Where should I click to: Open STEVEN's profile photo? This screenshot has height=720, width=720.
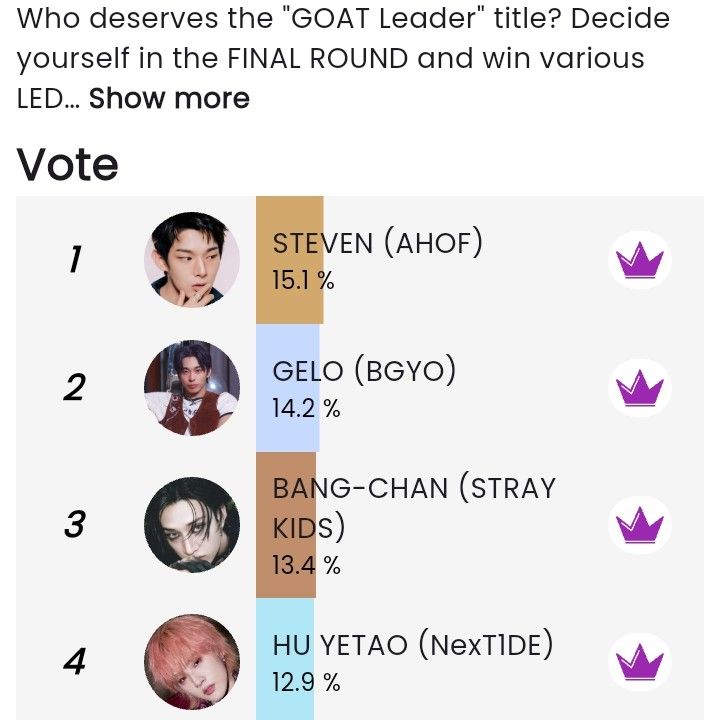tap(192, 260)
